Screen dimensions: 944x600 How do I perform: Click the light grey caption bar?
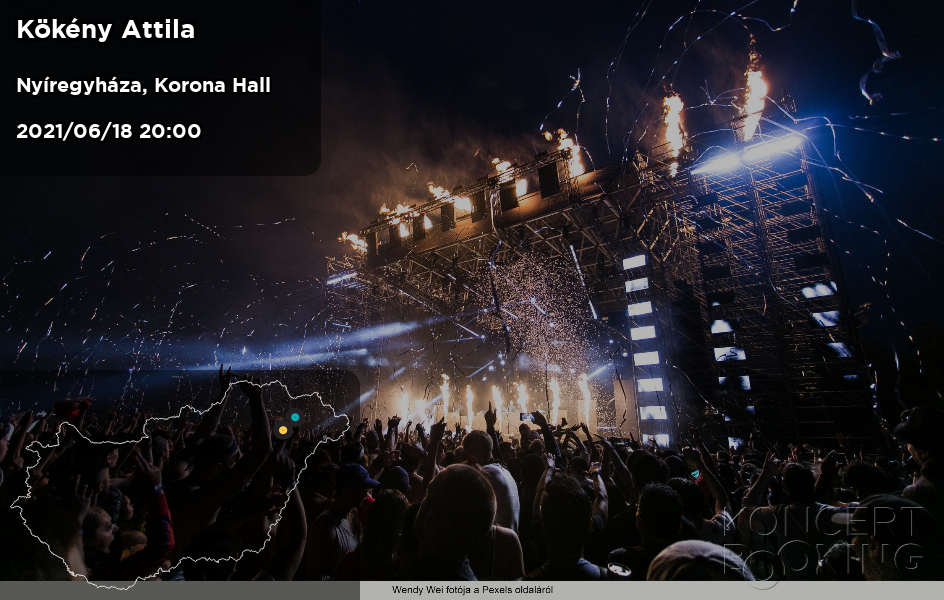651,590
